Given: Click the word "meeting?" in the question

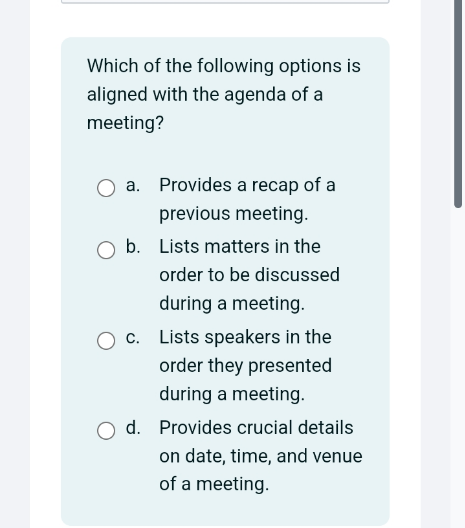Looking at the screenshot, I should 125,123.
